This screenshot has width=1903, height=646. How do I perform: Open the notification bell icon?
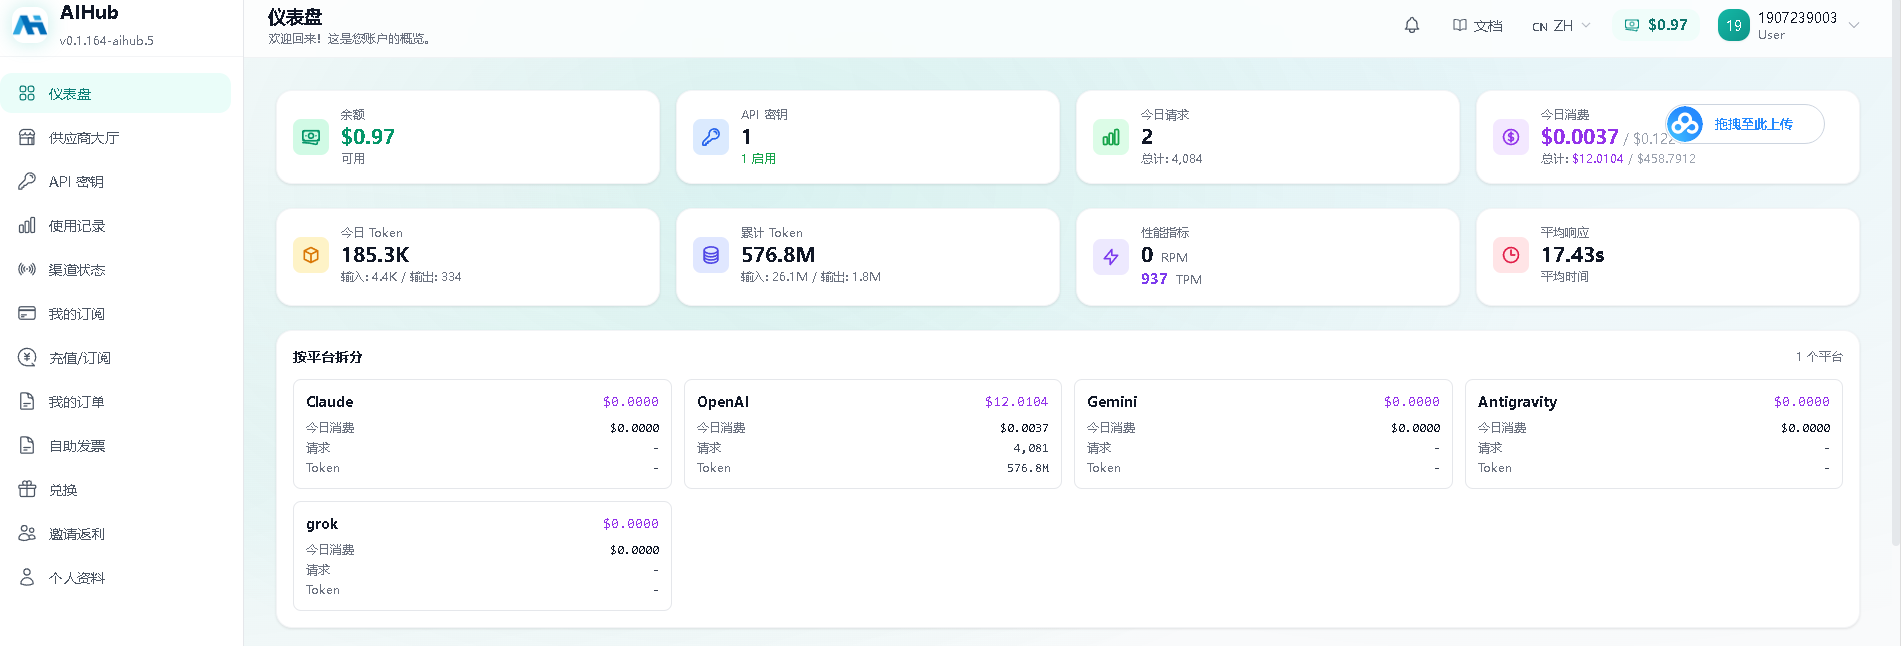pos(1412,25)
